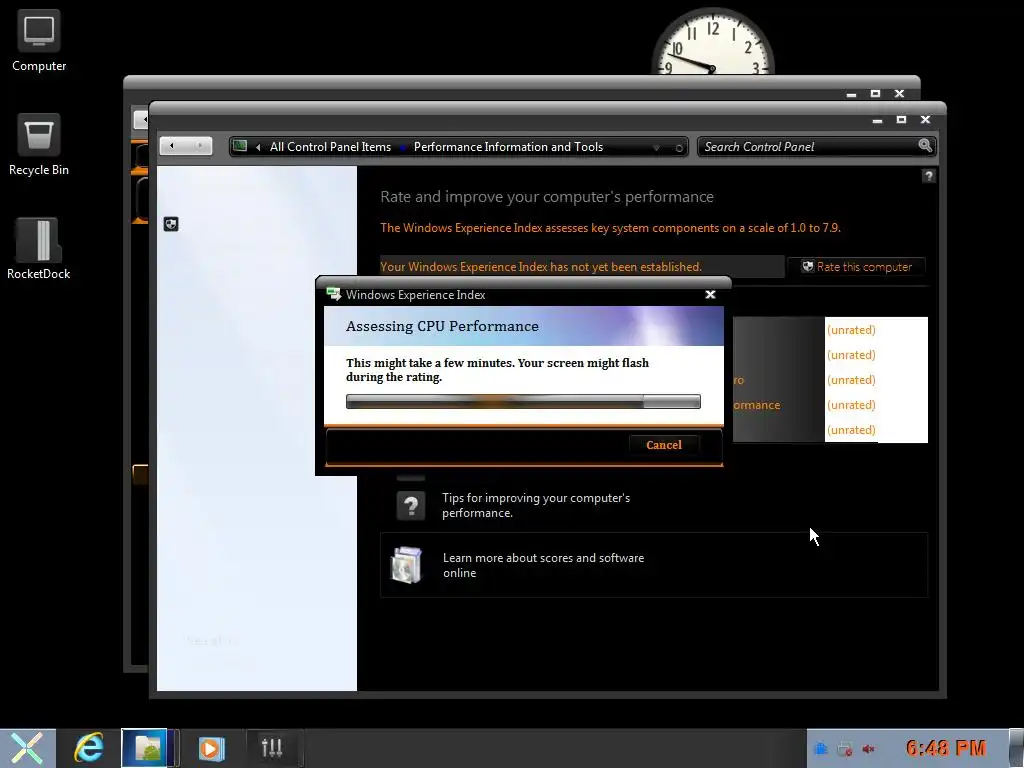Switch to the Control Panel taskbar button
This screenshot has width=1024, height=768.
pos(148,748)
